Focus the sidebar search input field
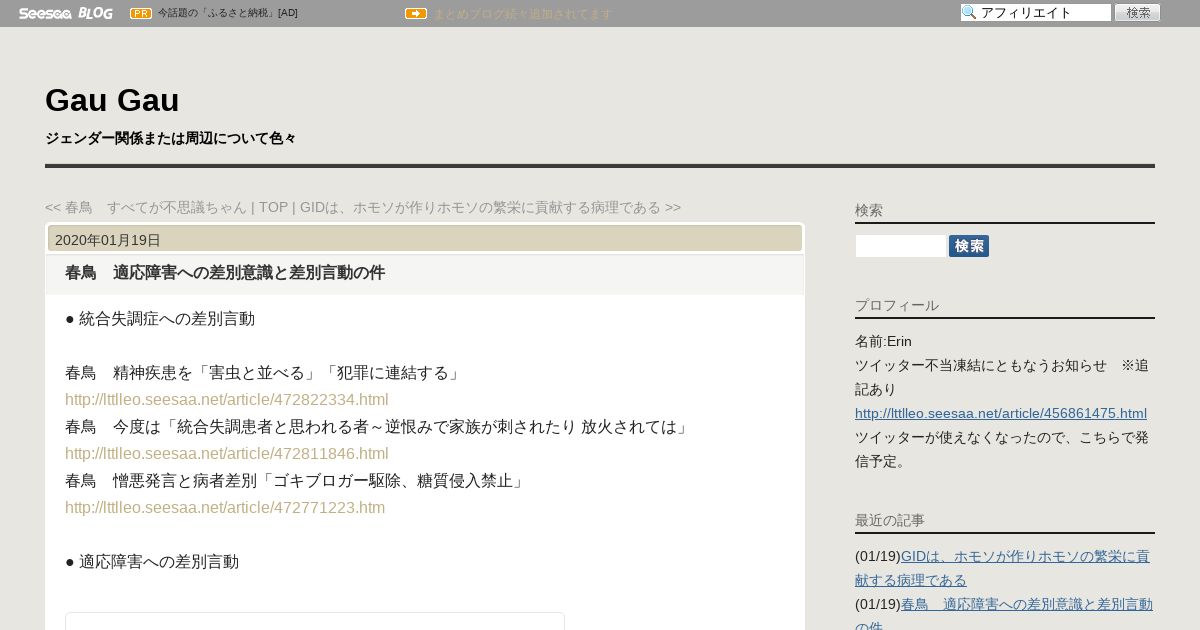1200x630 pixels. coord(900,246)
